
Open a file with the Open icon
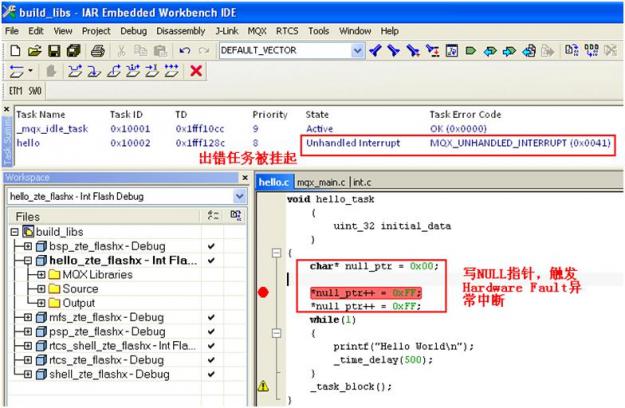(35, 51)
